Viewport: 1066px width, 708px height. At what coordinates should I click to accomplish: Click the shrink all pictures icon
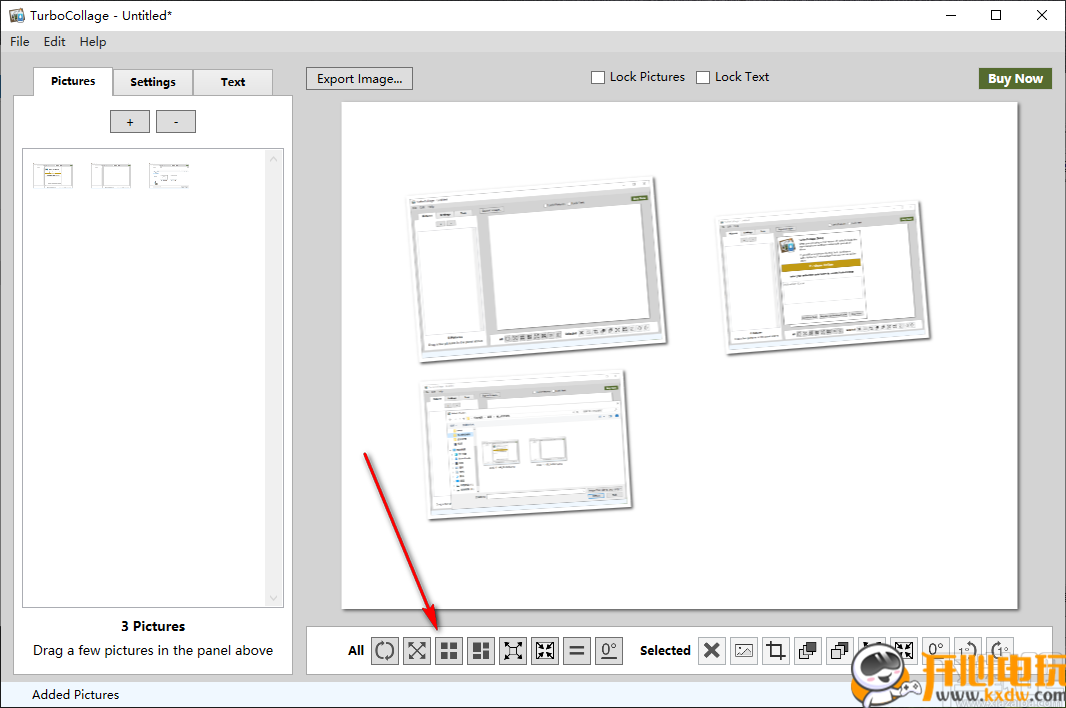point(545,651)
